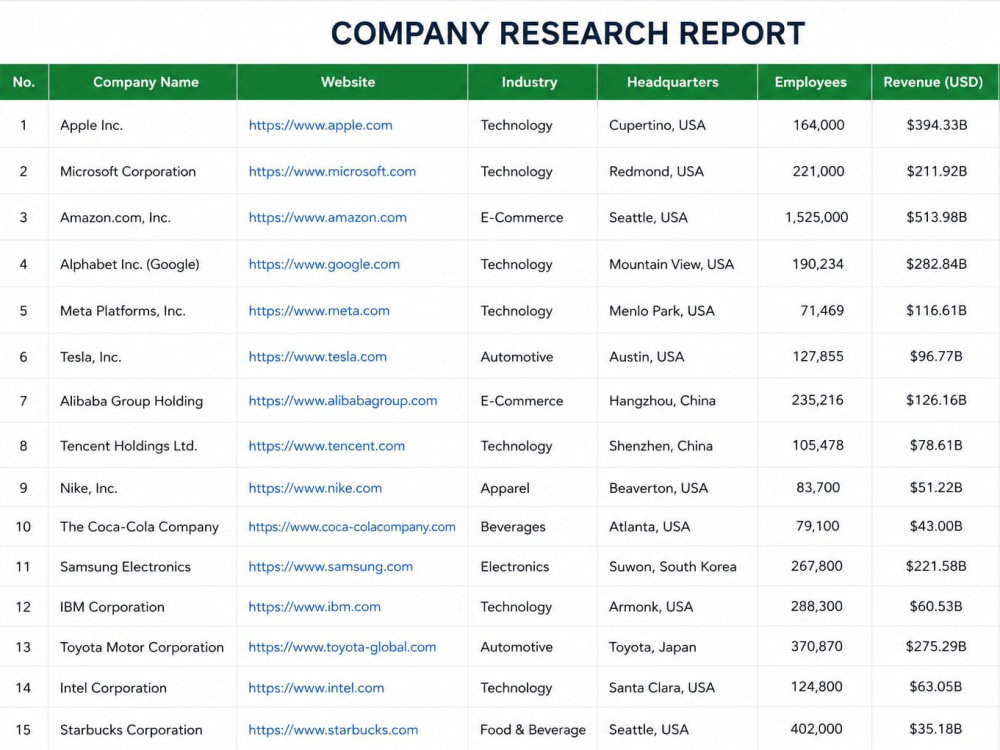This screenshot has height=750, width=1000.
Task: Click the Beaverton, USA cell
Action: point(677,488)
